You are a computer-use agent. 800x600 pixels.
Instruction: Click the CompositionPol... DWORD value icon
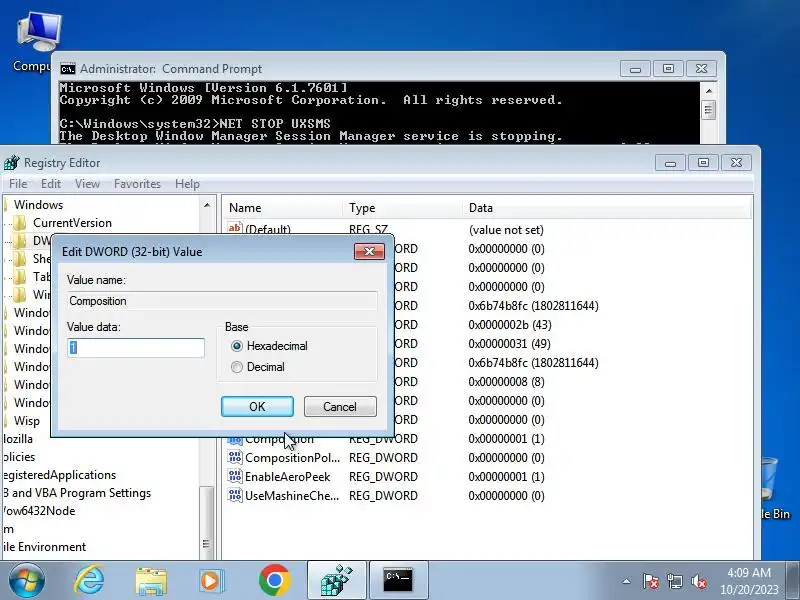point(235,458)
